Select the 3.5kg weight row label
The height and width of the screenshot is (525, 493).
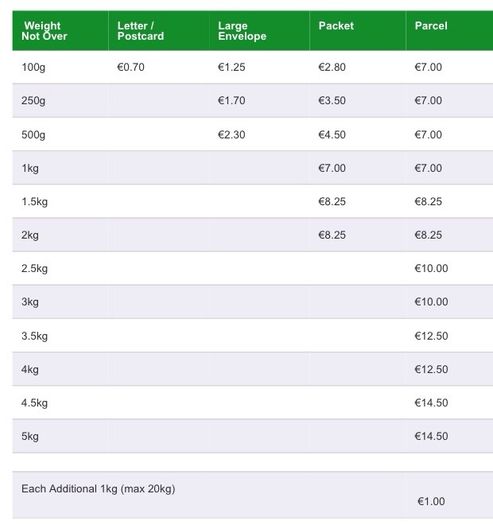(34, 336)
